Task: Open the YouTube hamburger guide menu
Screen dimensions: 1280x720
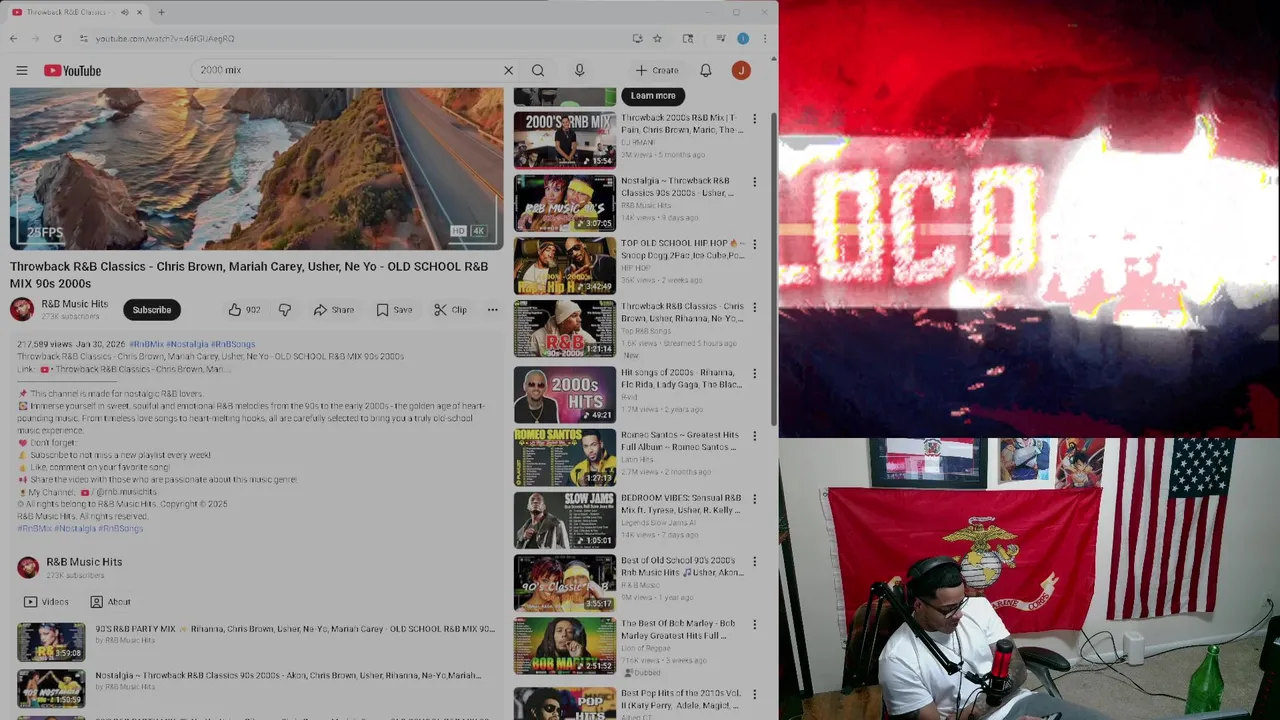Action: 22,70
